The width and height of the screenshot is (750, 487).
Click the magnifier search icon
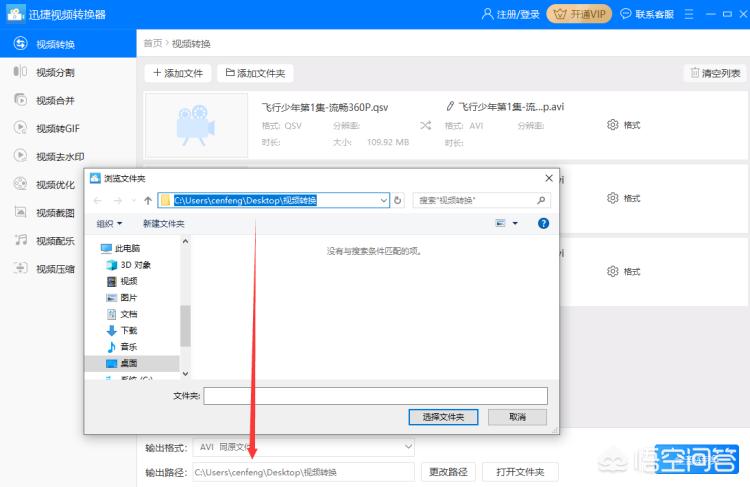pyautogui.click(x=541, y=200)
